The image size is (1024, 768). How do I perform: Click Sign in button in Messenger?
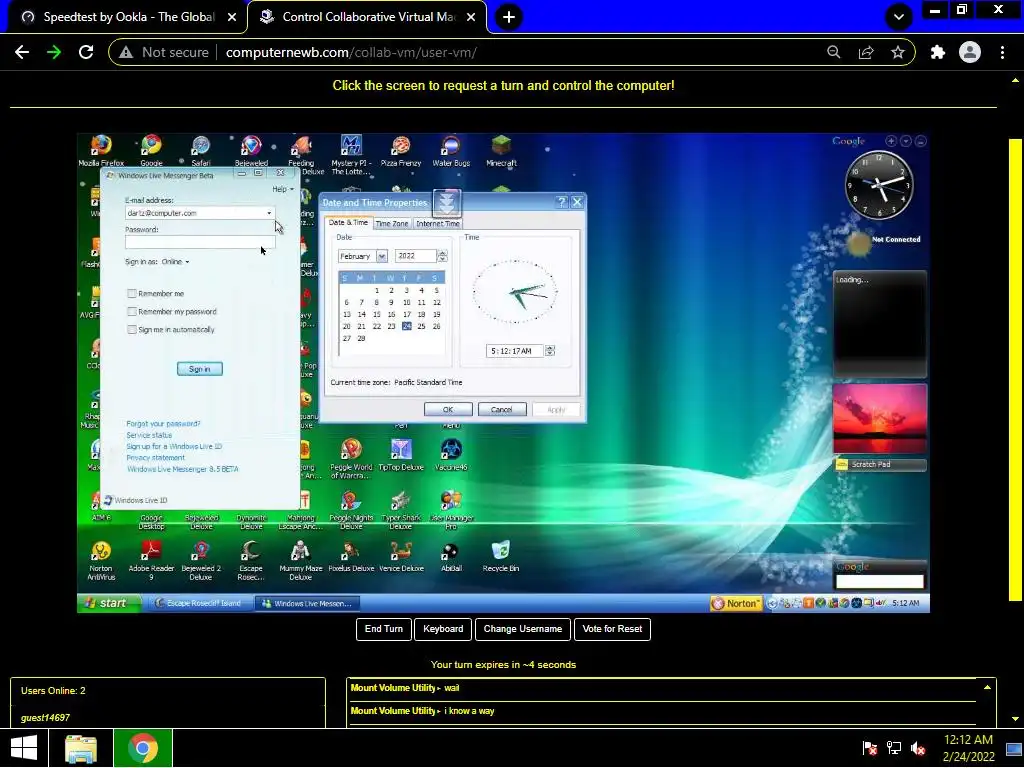[x=200, y=369]
